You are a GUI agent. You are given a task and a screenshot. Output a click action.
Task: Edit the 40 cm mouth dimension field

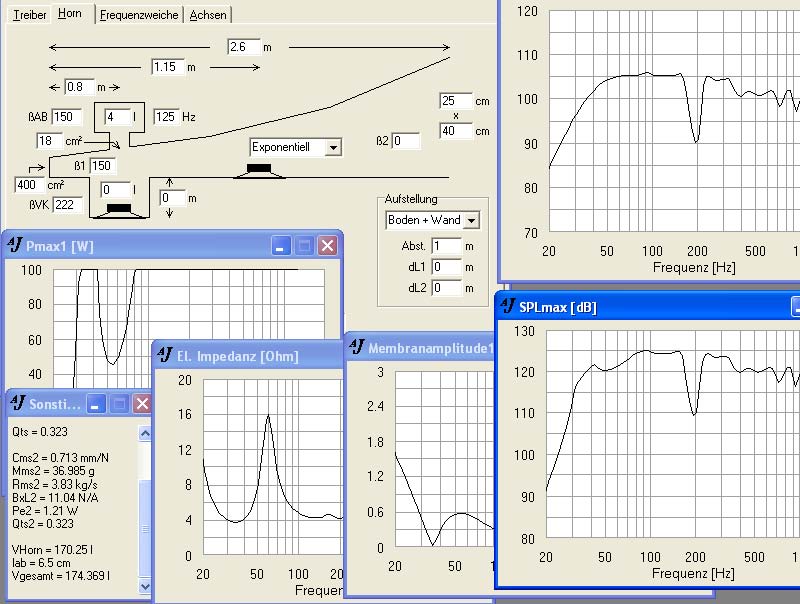(x=456, y=131)
